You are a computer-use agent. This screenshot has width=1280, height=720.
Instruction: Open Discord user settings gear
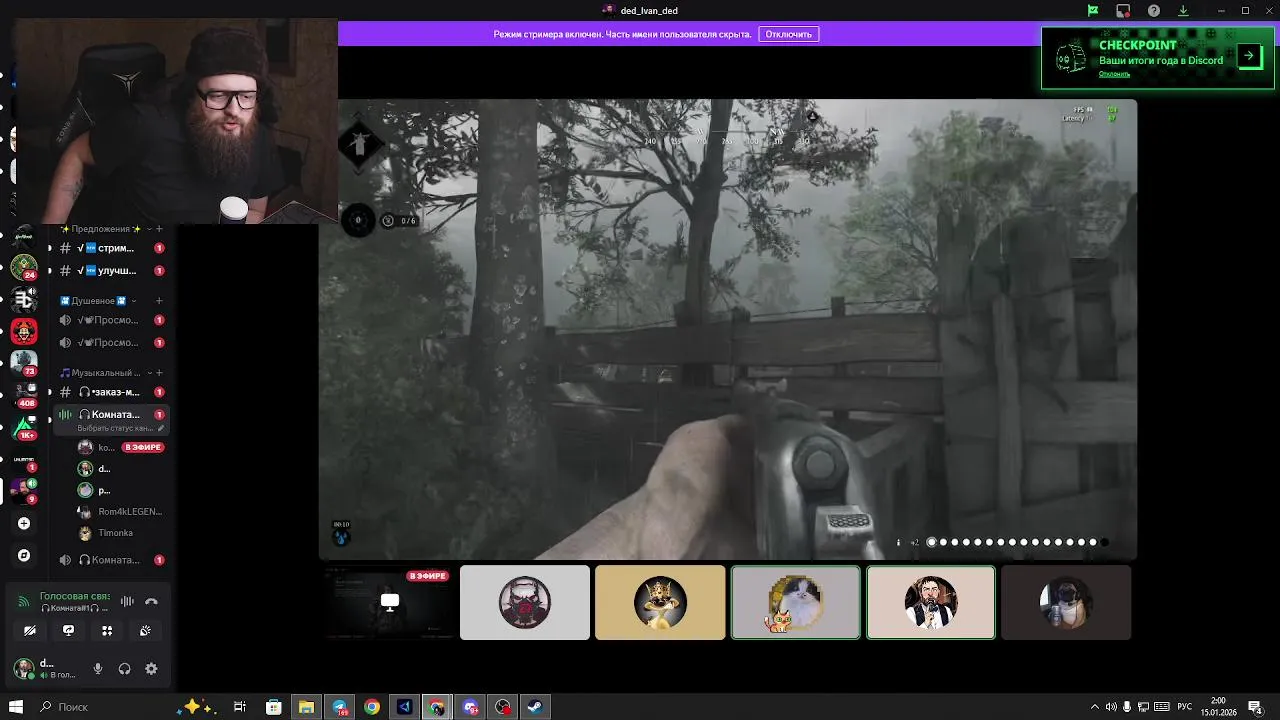click(151, 669)
